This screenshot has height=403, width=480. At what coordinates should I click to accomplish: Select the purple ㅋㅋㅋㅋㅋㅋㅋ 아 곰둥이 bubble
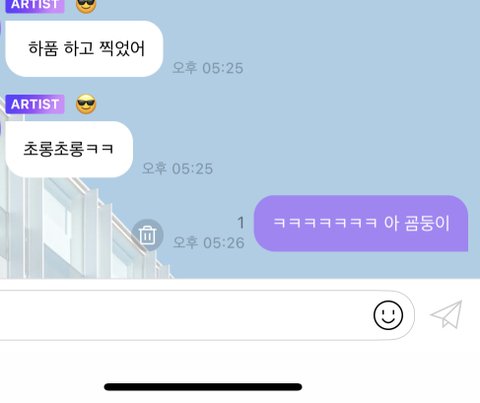click(361, 223)
